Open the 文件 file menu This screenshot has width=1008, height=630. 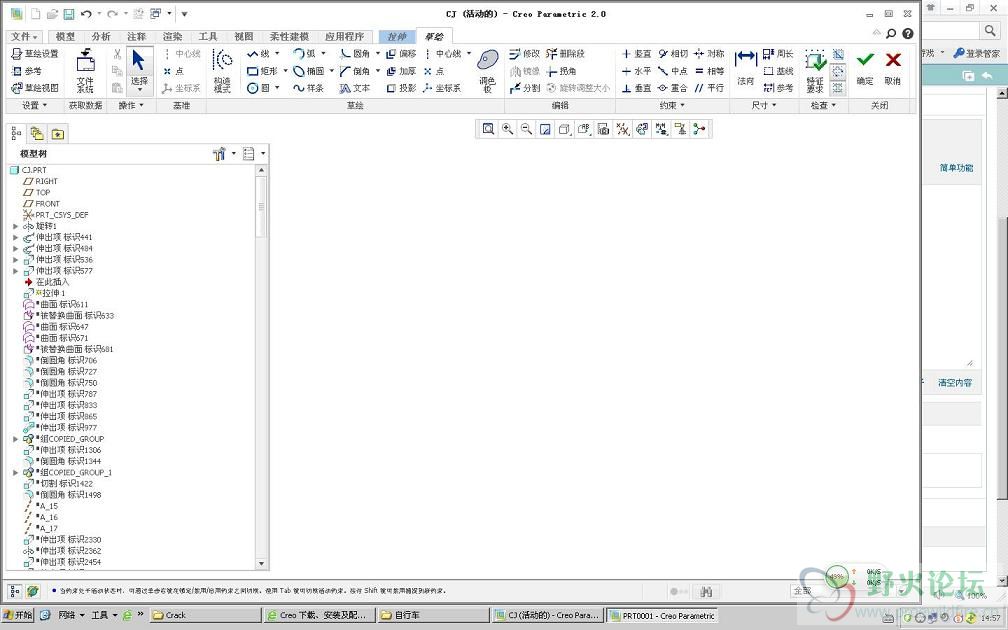click(24, 37)
